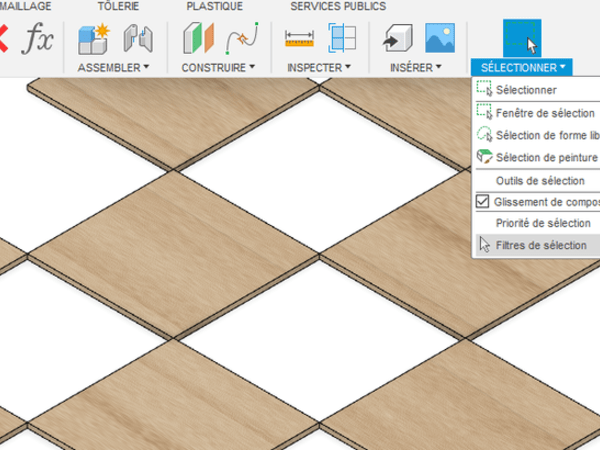
Task: Click the Insert Derive icon
Action: click(397, 40)
